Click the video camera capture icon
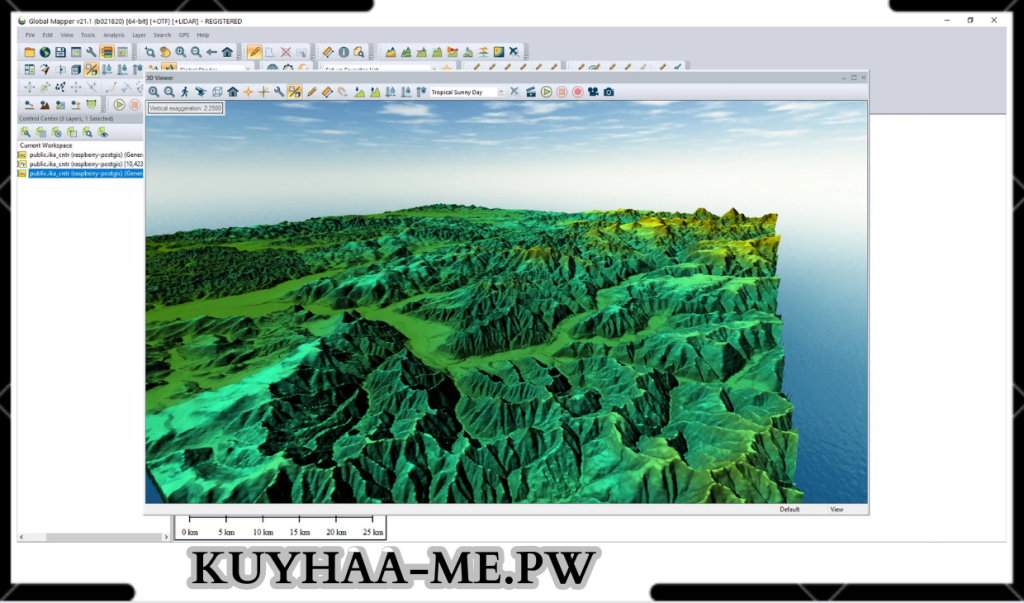 click(x=593, y=92)
